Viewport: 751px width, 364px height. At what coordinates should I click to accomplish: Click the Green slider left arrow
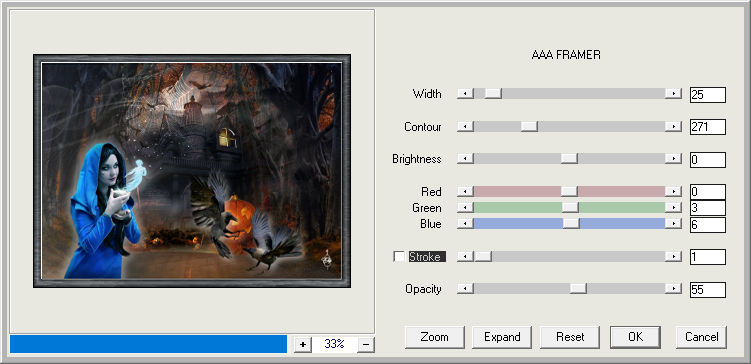click(x=465, y=207)
